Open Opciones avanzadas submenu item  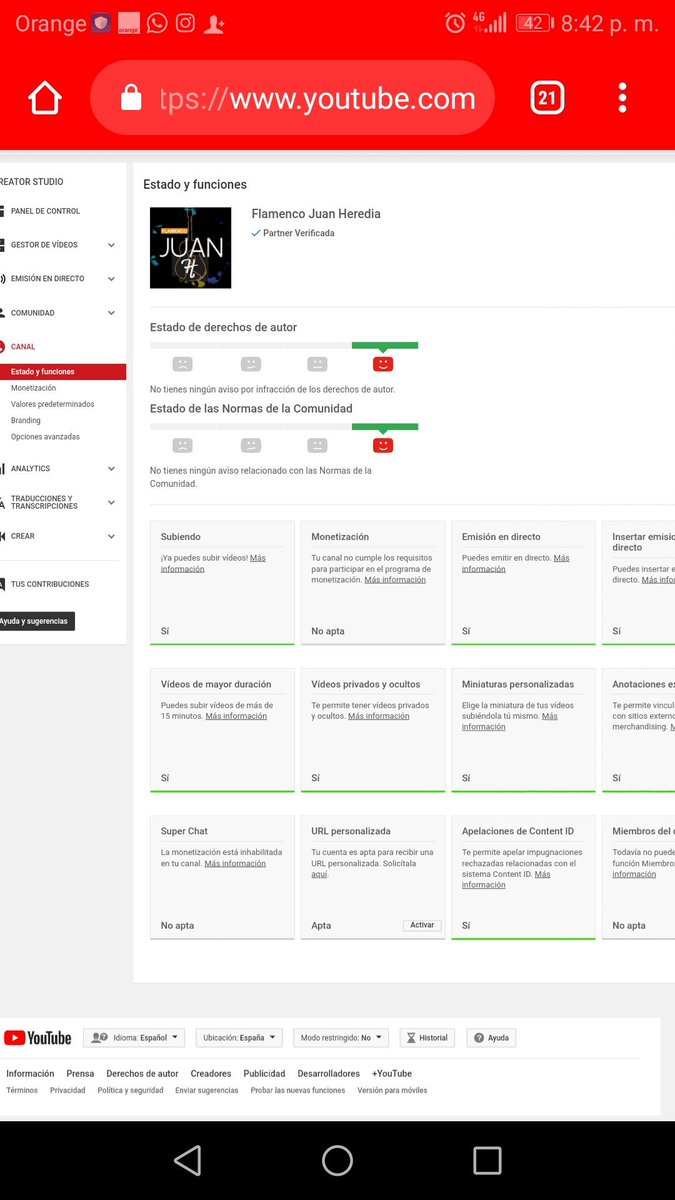click(x=45, y=437)
